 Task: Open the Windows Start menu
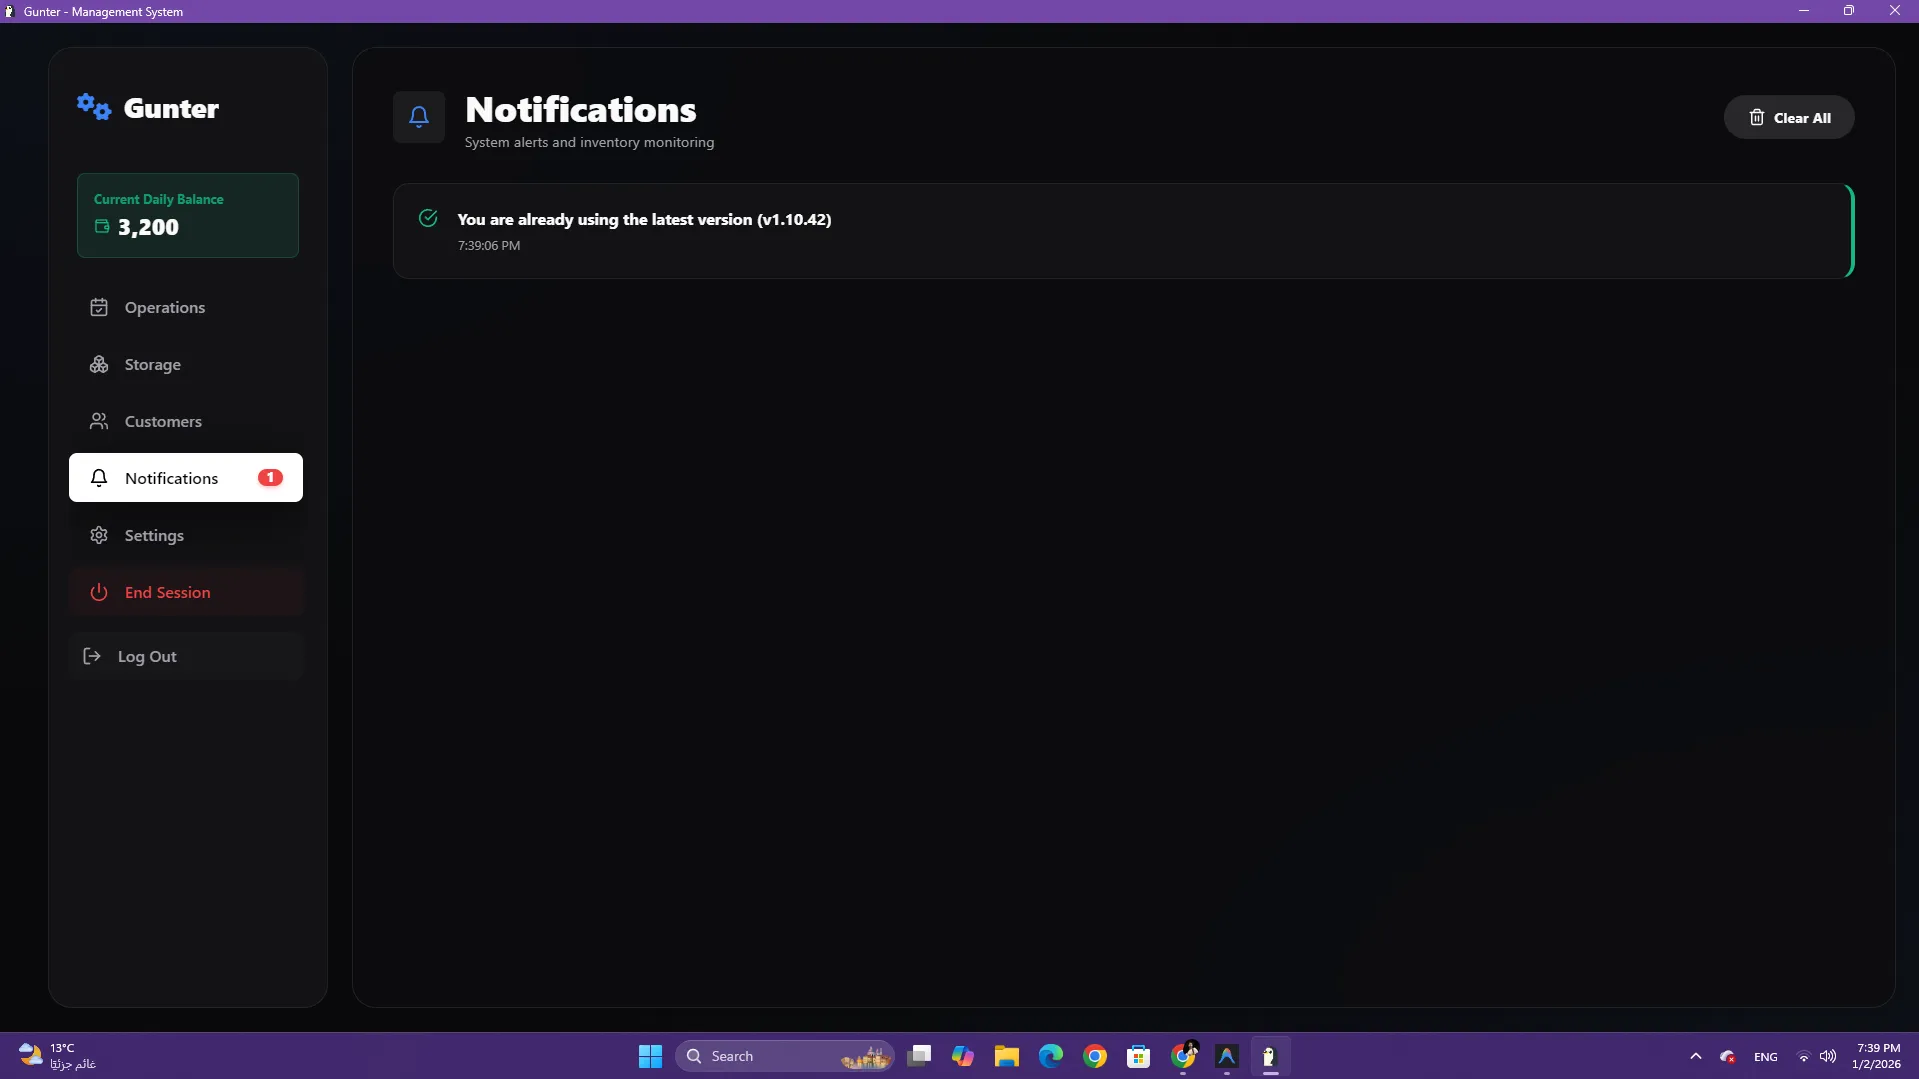(x=650, y=1056)
